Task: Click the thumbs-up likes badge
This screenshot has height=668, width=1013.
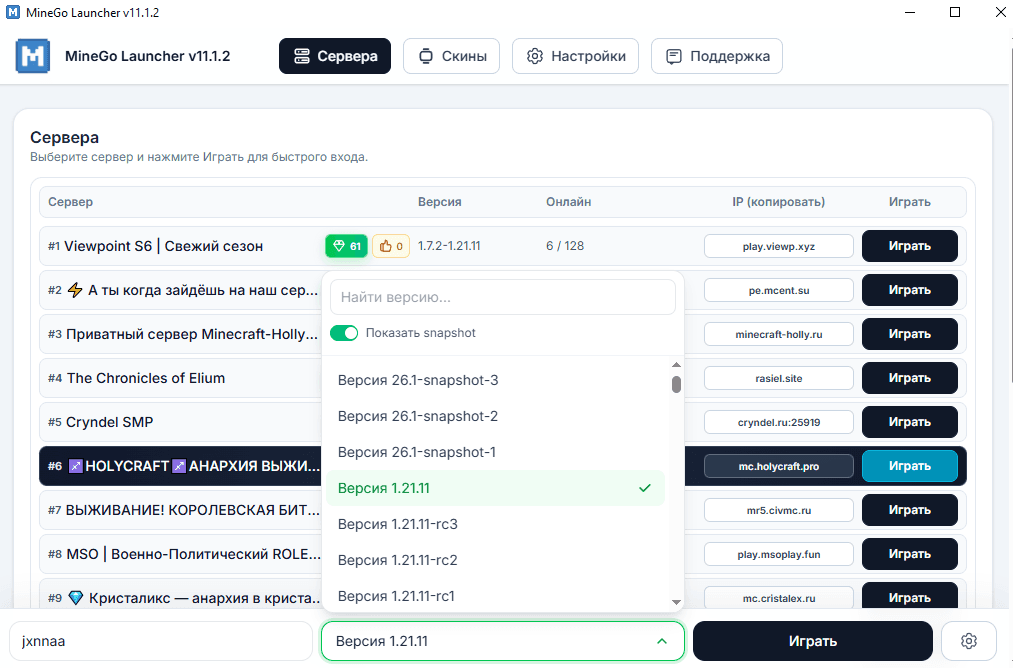Action: click(390, 246)
